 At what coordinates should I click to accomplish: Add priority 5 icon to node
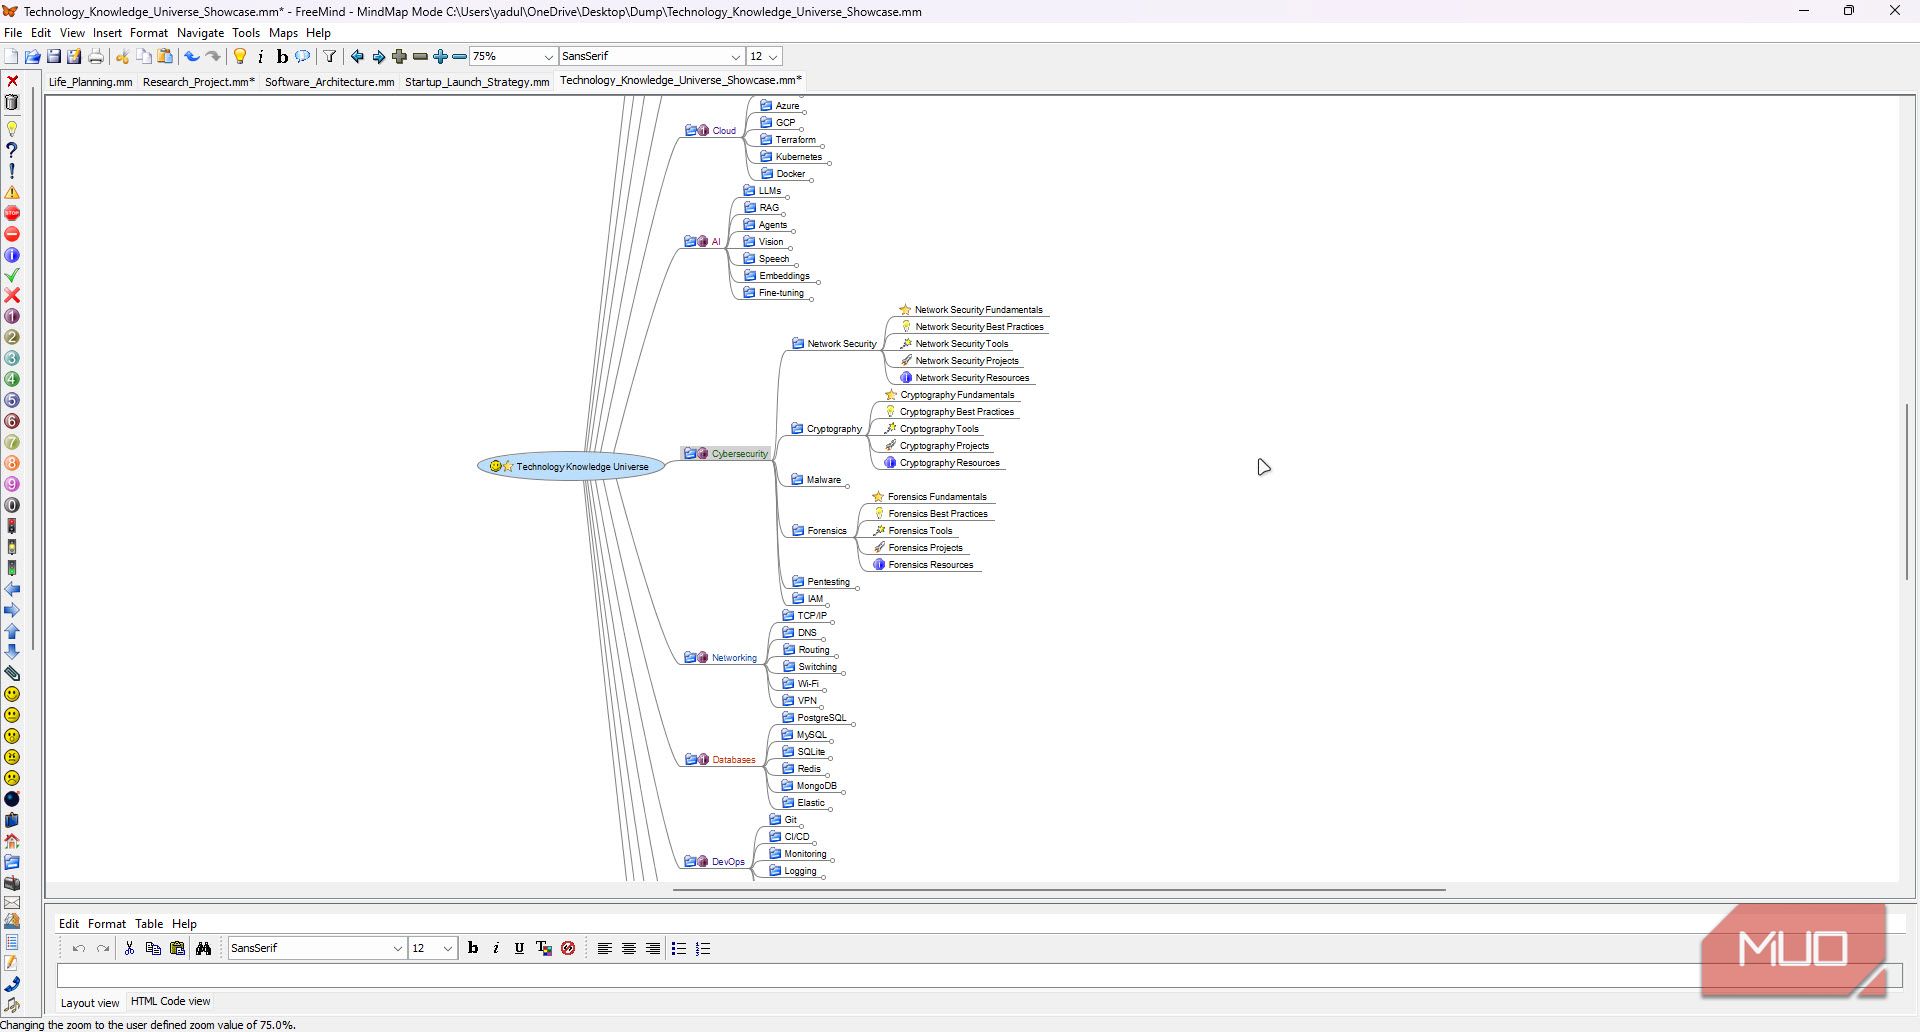[12, 401]
